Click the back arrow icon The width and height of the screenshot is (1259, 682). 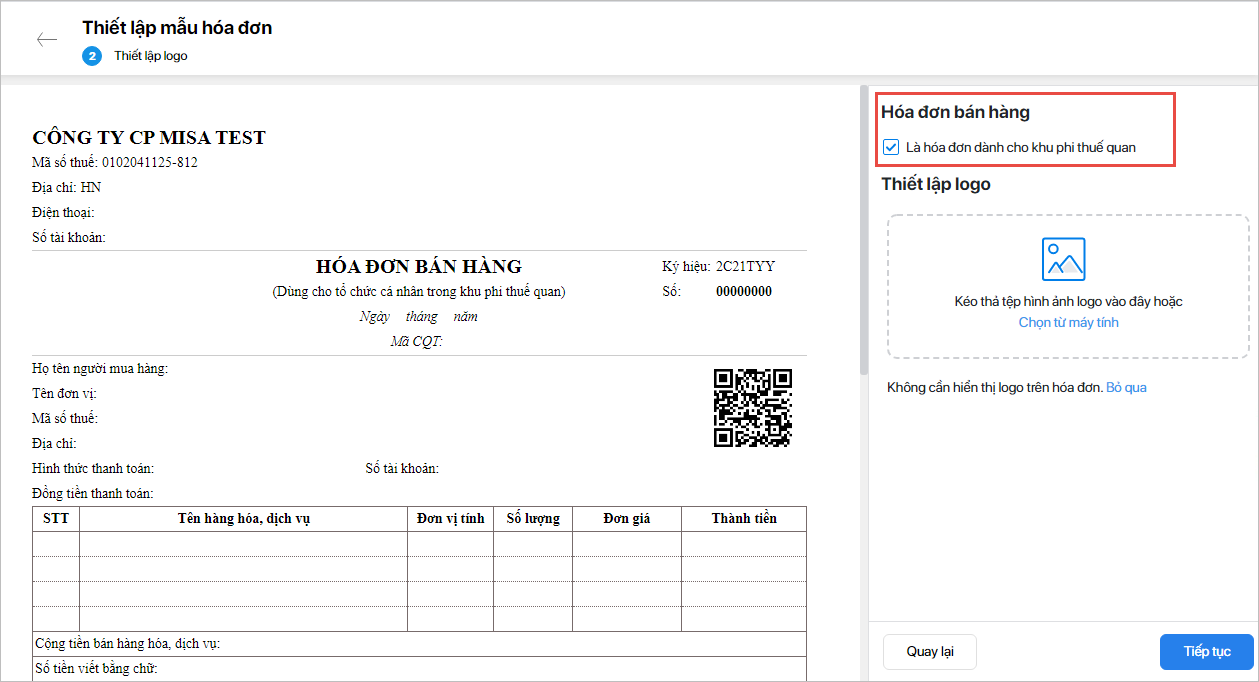(x=47, y=40)
